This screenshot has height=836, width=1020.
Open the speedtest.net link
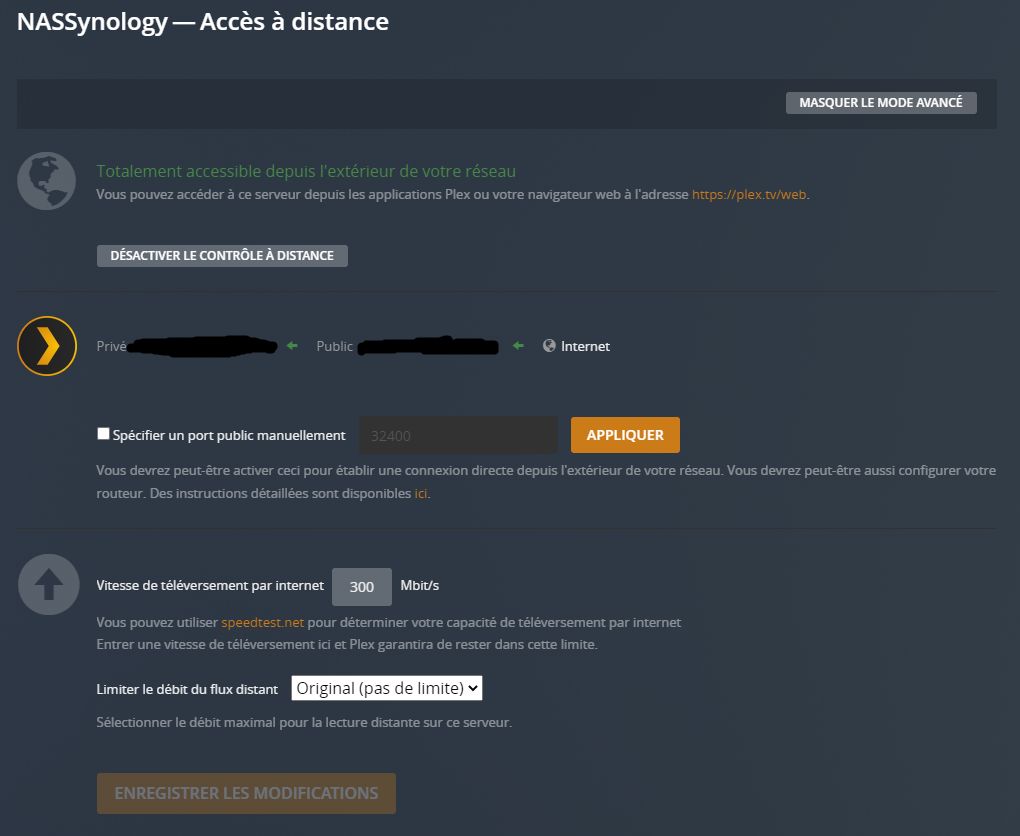point(262,622)
